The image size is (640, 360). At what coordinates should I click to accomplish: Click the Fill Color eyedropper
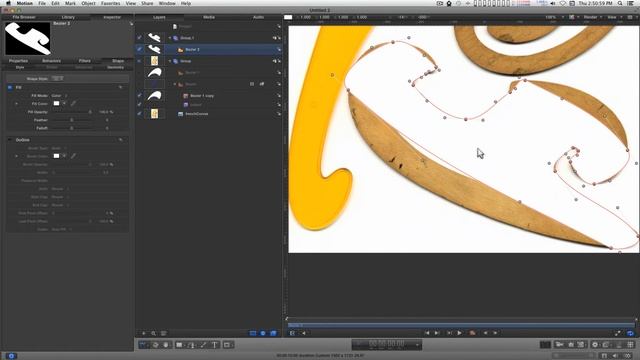(x=73, y=104)
